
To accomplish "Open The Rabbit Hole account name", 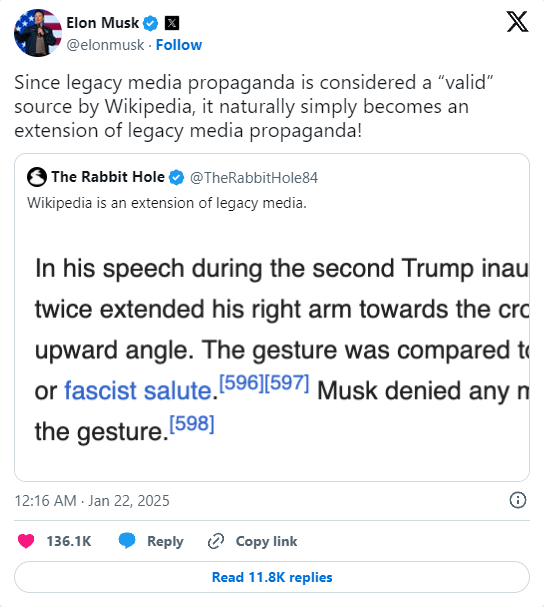I will coord(108,177).
